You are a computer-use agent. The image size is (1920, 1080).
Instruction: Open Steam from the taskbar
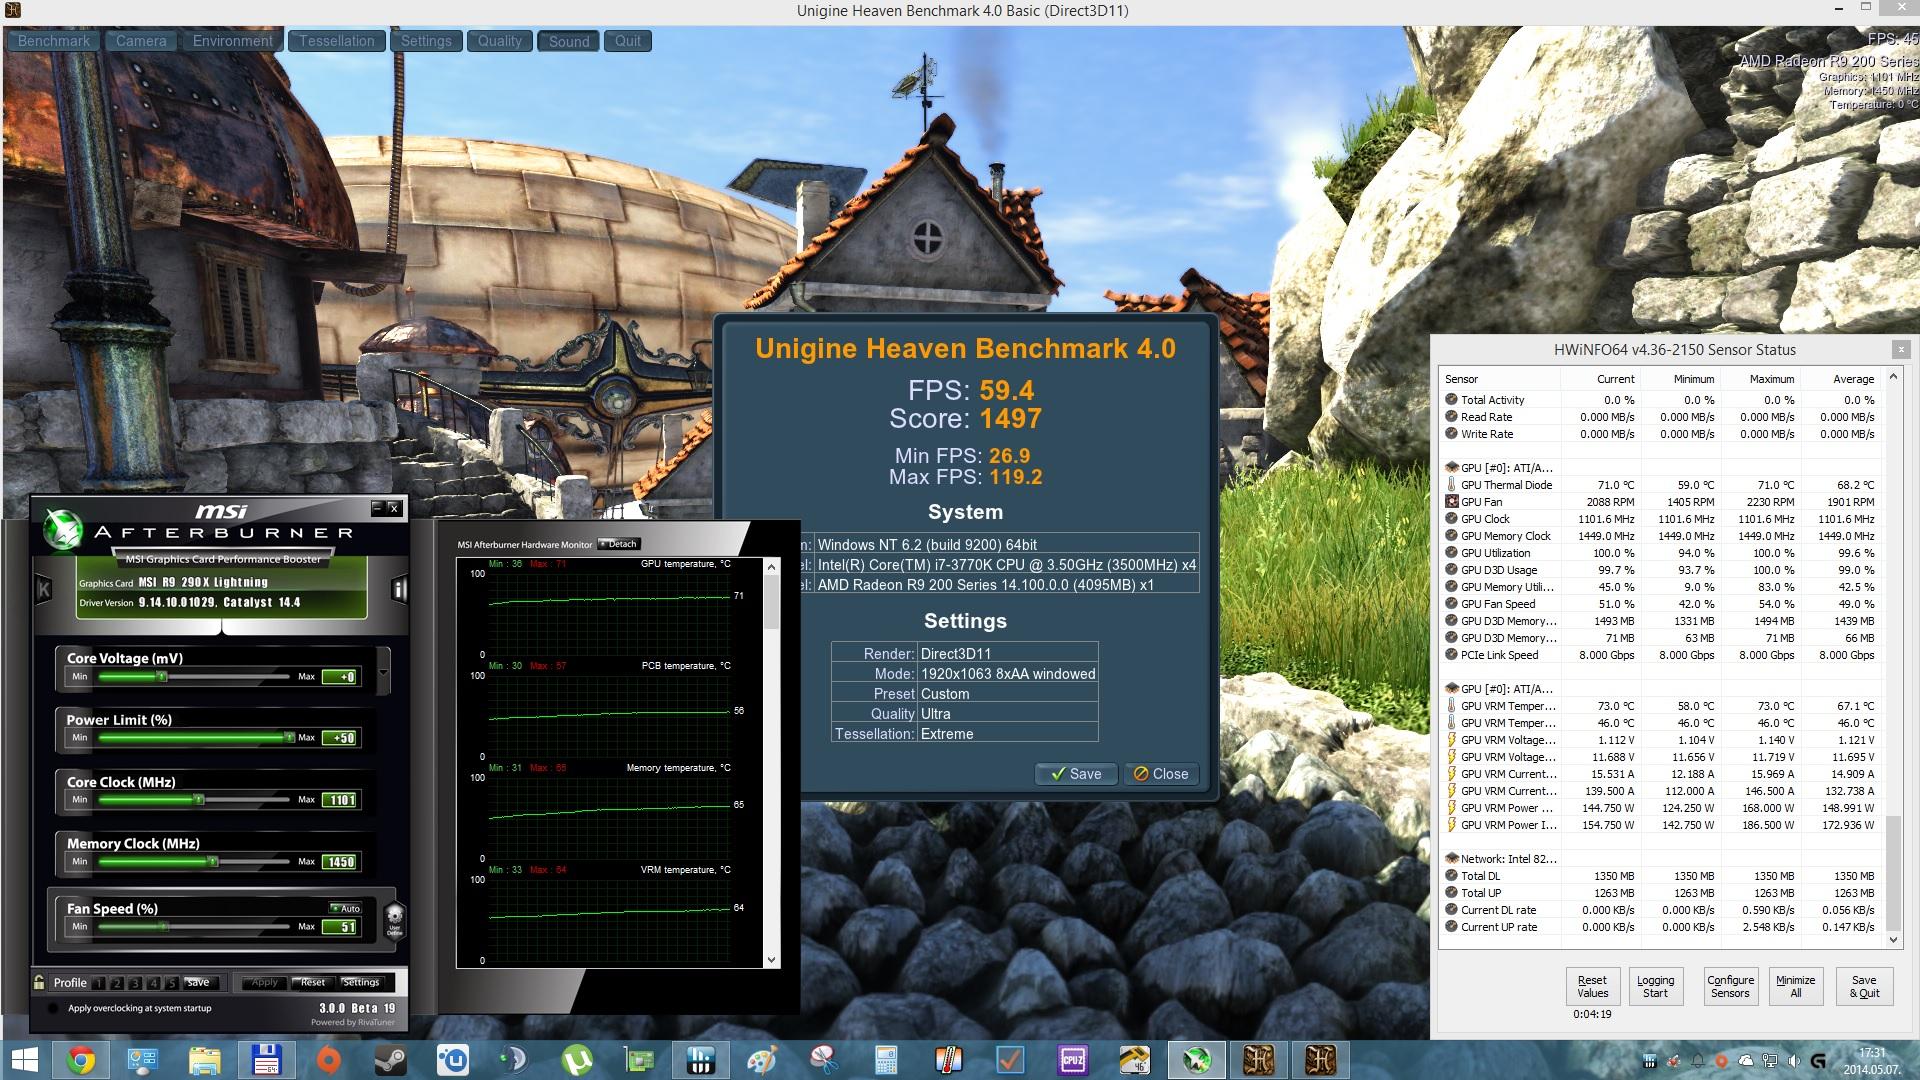click(x=390, y=1060)
